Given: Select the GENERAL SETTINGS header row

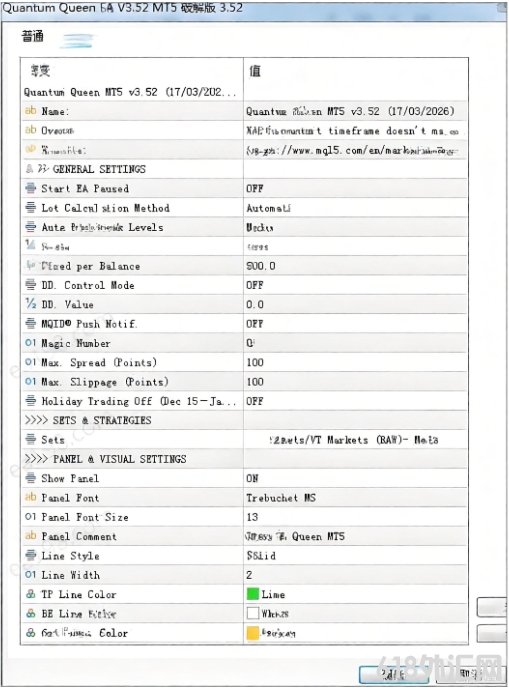Looking at the screenshot, I should click(244, 169).
